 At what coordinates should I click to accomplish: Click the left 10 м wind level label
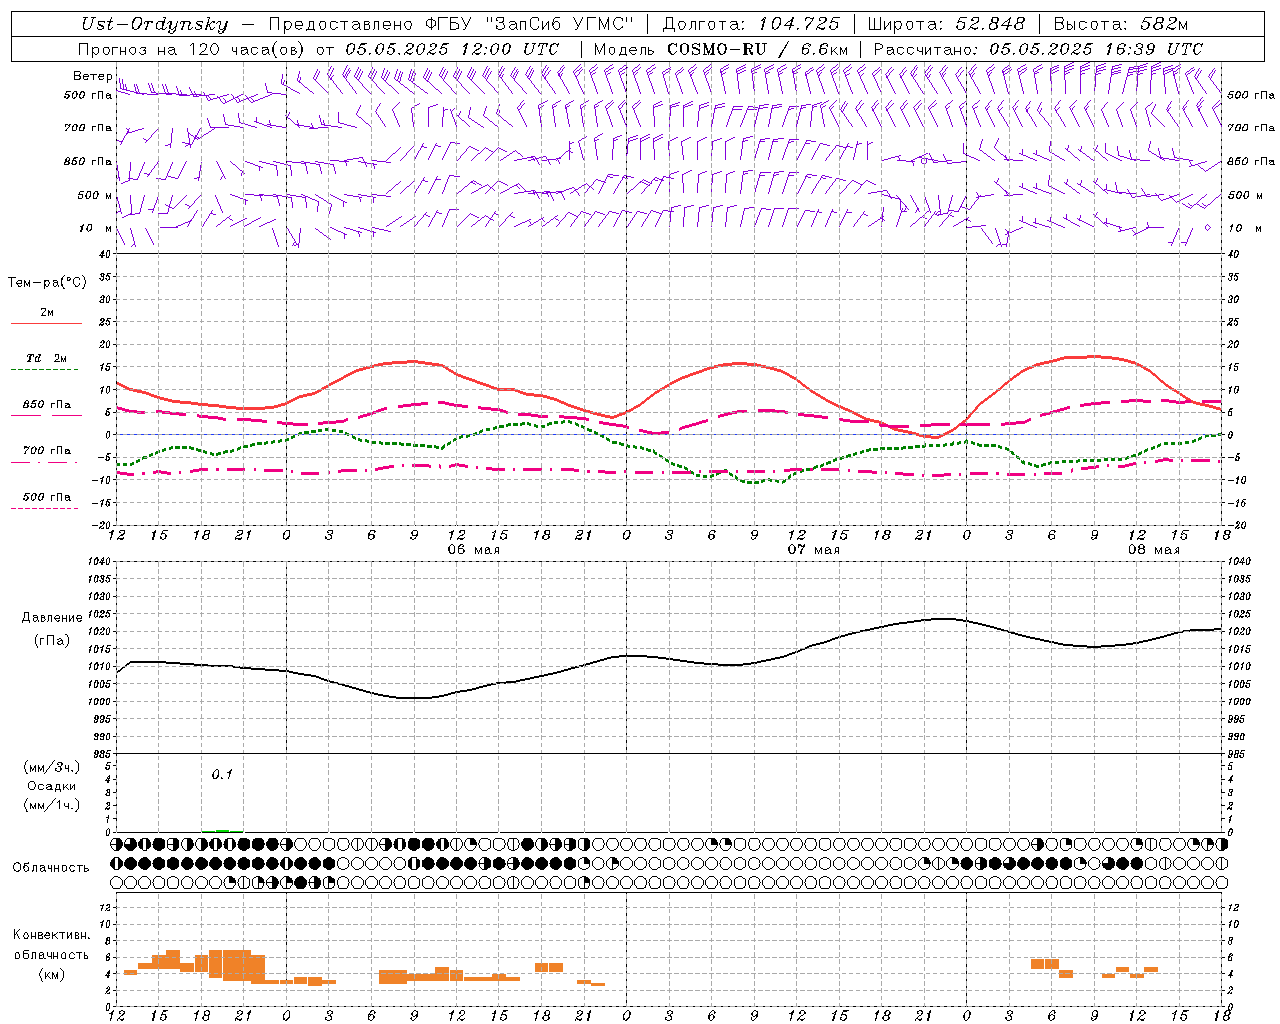click(x=96, y=228)
